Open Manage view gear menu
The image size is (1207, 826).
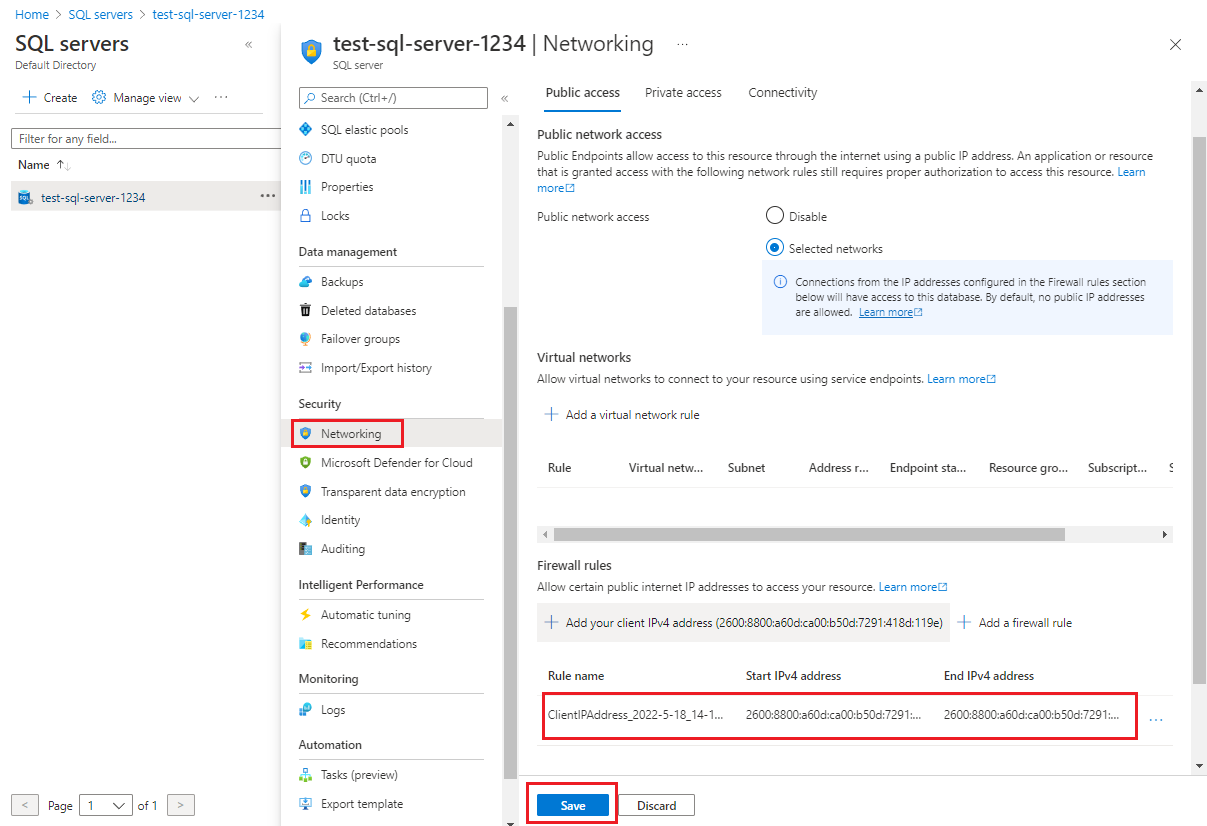pyautogui.click(x=146, y=98)
